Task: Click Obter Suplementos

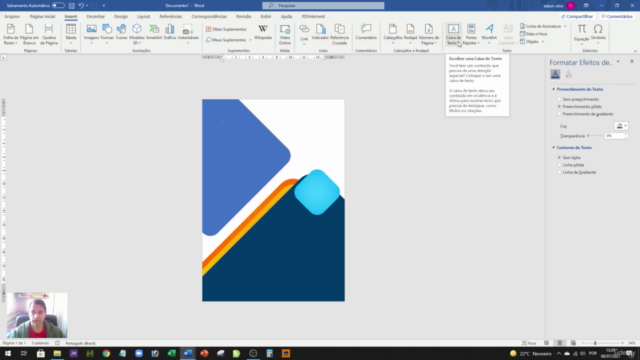Action: click(x=226, y=29)
